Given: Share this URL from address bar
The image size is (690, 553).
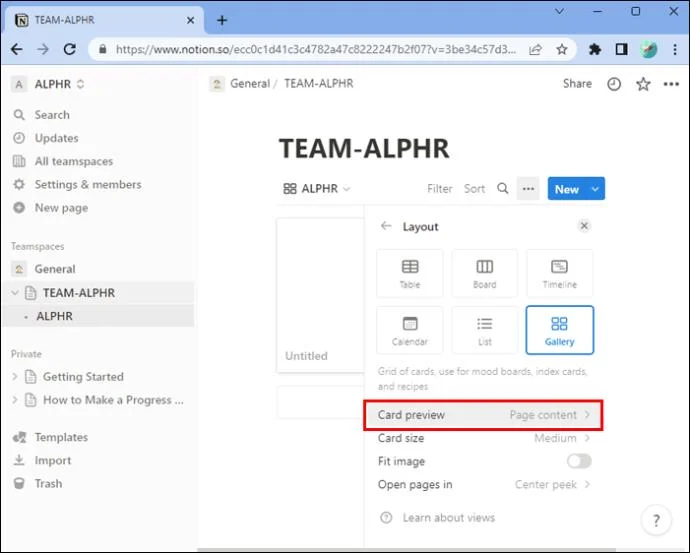Looking at the screenshot, I should 535,49.
